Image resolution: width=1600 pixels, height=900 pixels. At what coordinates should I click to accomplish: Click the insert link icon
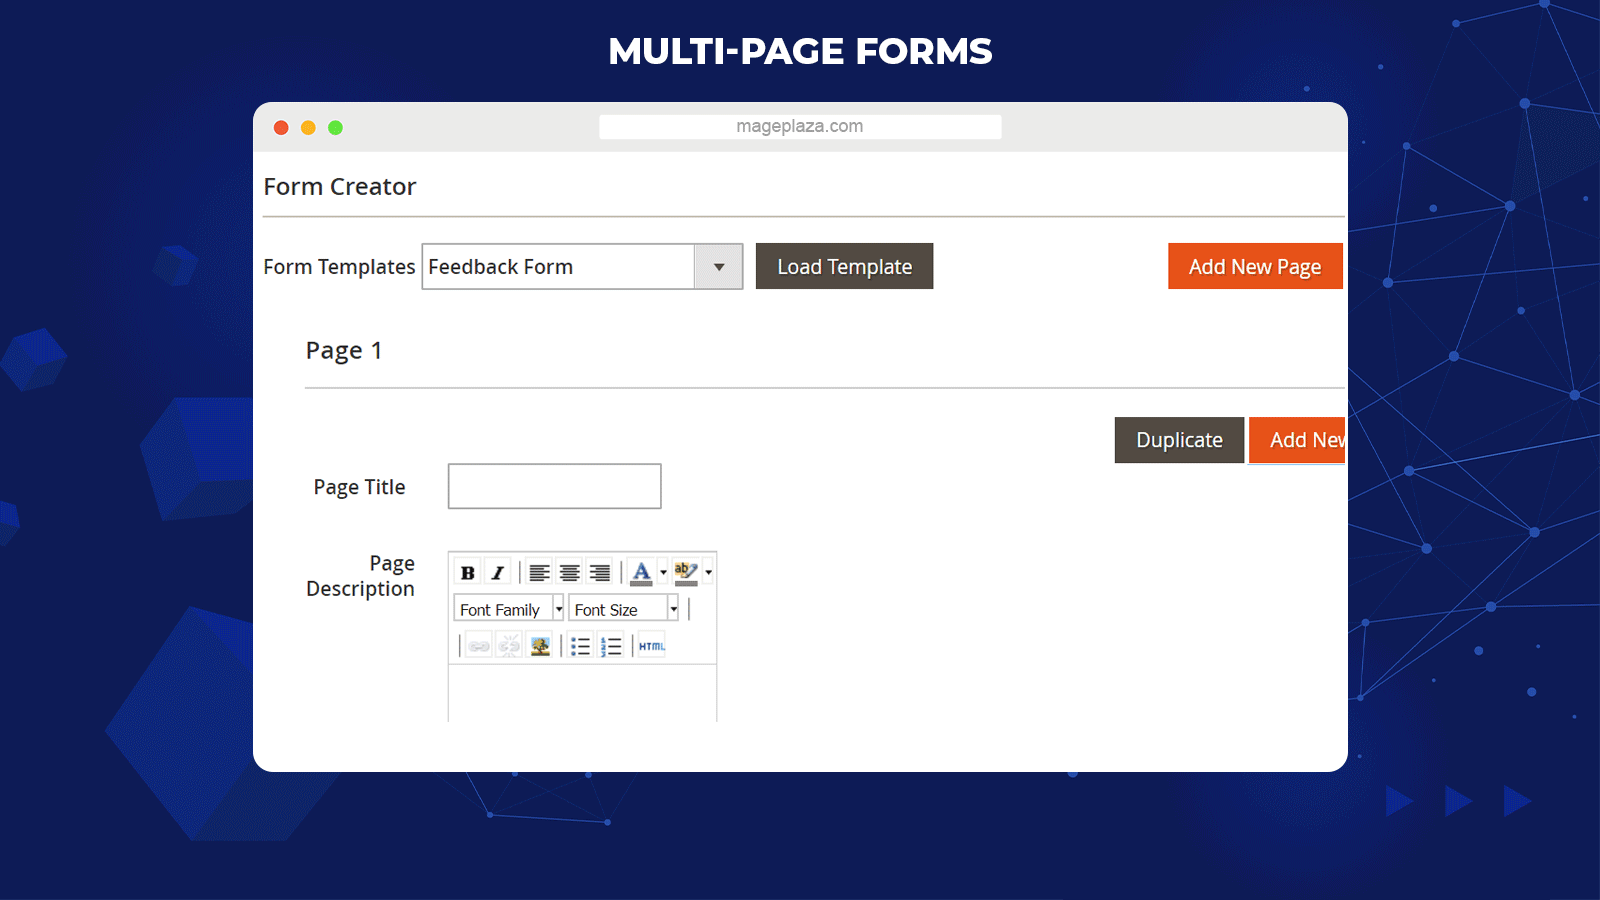pos(479,647)
